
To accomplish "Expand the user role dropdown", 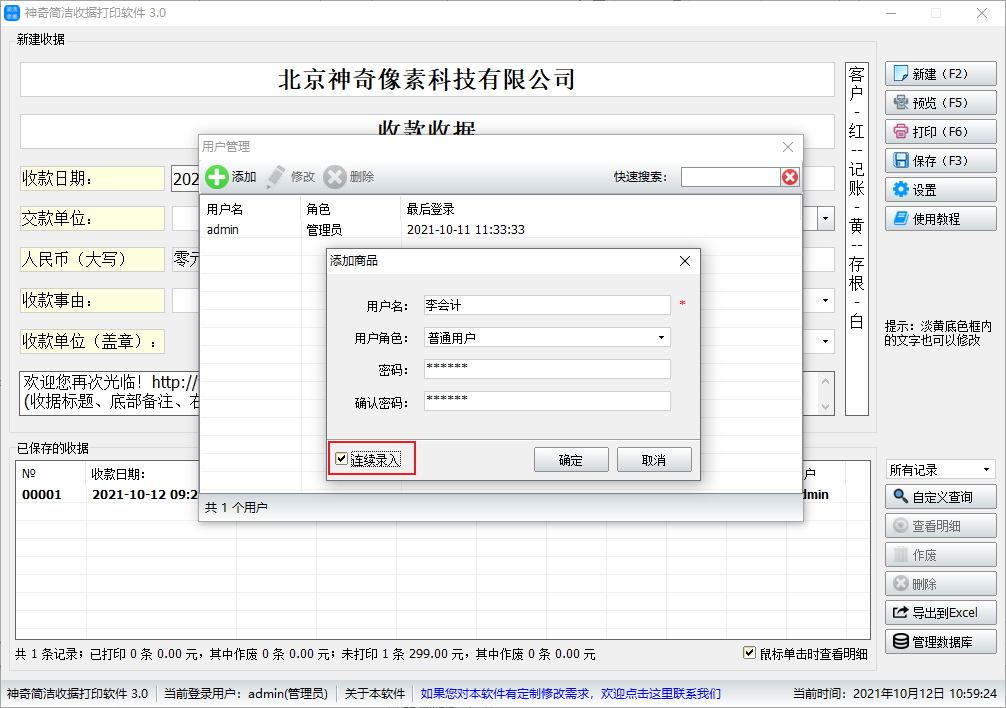I will tap(661, 338).
